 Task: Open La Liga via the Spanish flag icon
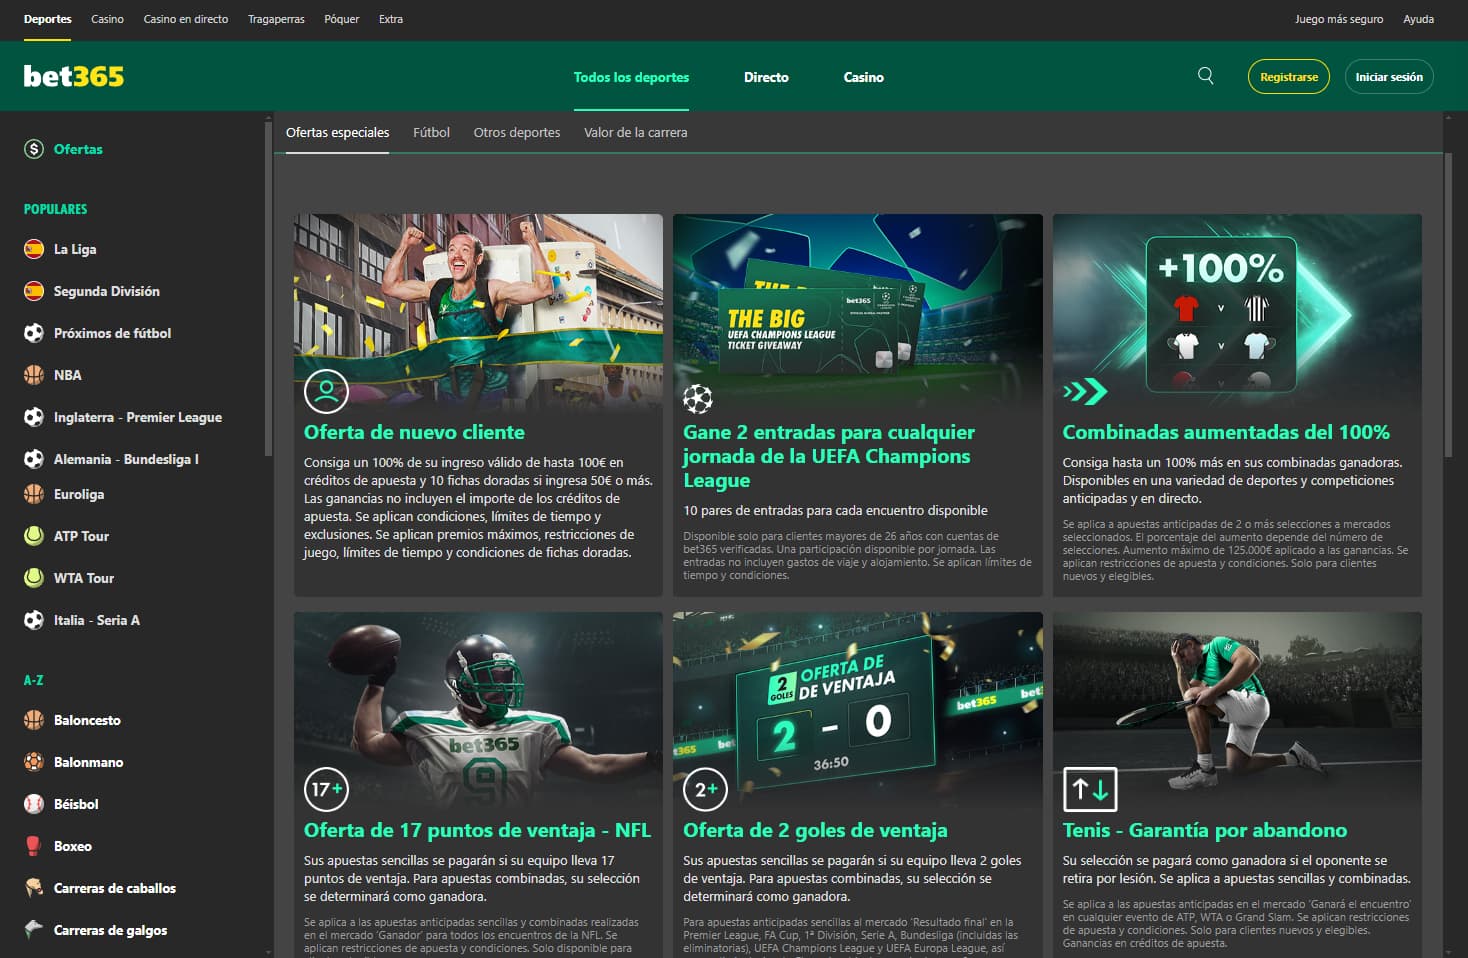(33, 249)
